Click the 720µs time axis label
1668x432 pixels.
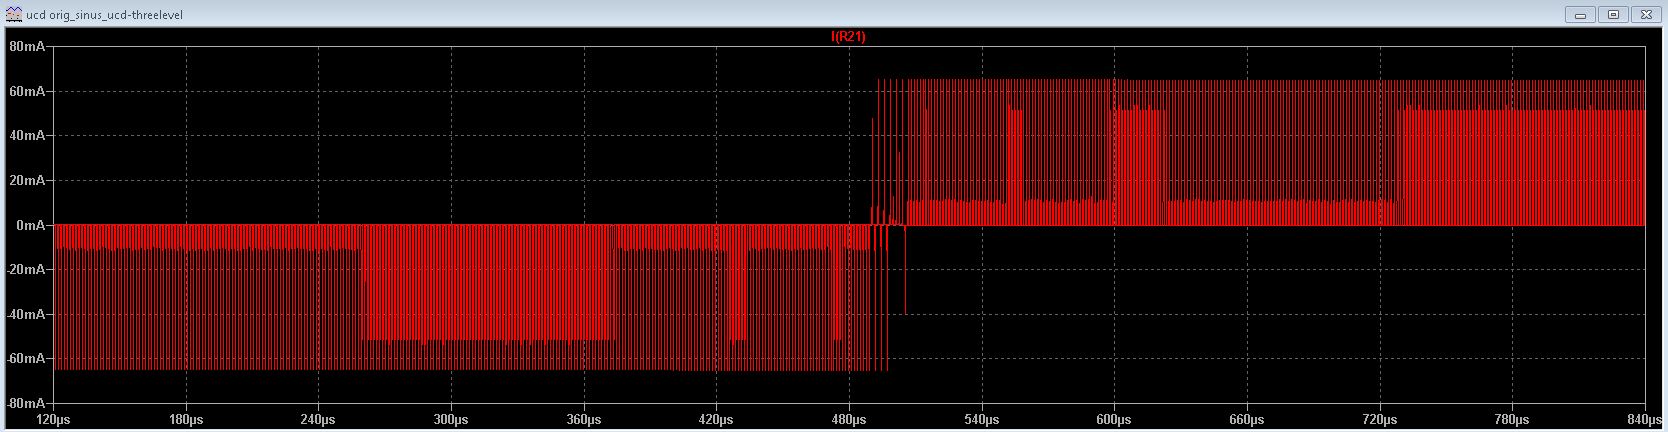point(1379,419)
